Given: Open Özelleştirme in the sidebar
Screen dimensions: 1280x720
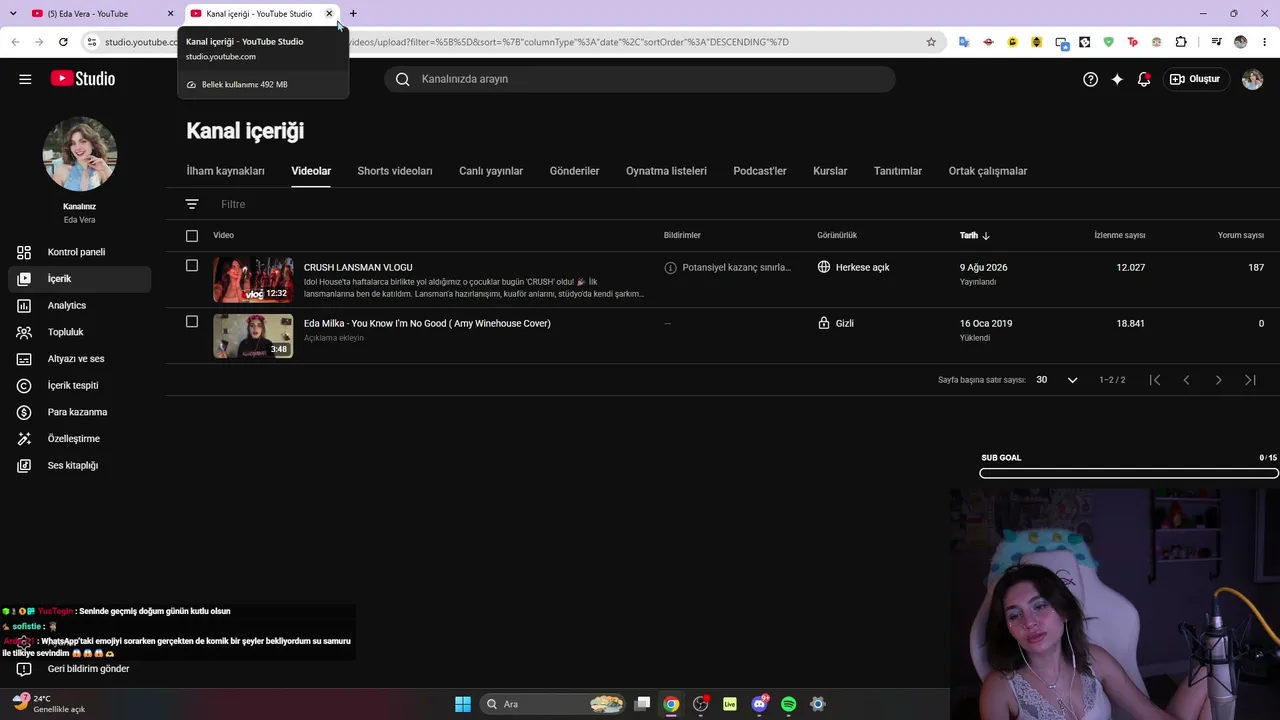Looking at the screenshot, I should pyautogui.click(x=80, y=439).
